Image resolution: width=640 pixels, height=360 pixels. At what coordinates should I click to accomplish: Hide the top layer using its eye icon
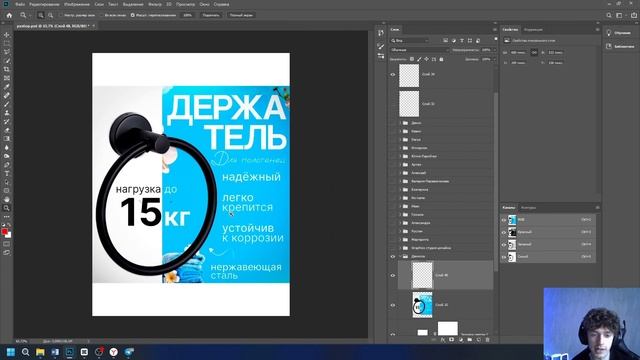pyautogui.click(x=393, y=74)
